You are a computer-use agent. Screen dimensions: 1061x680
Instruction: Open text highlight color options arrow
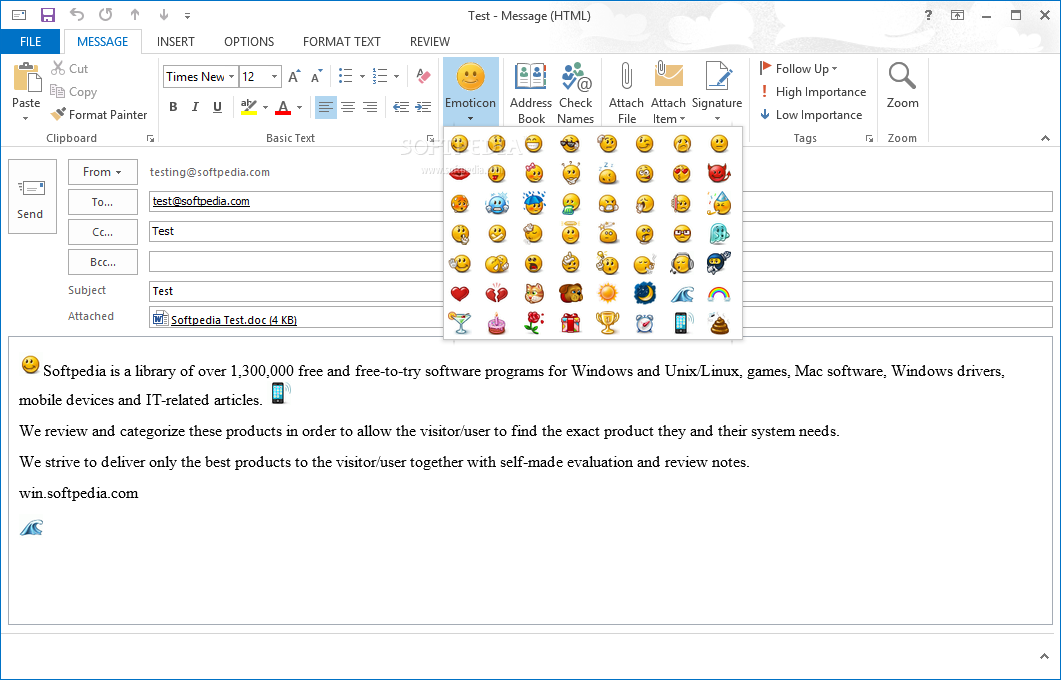click(265, 107)
